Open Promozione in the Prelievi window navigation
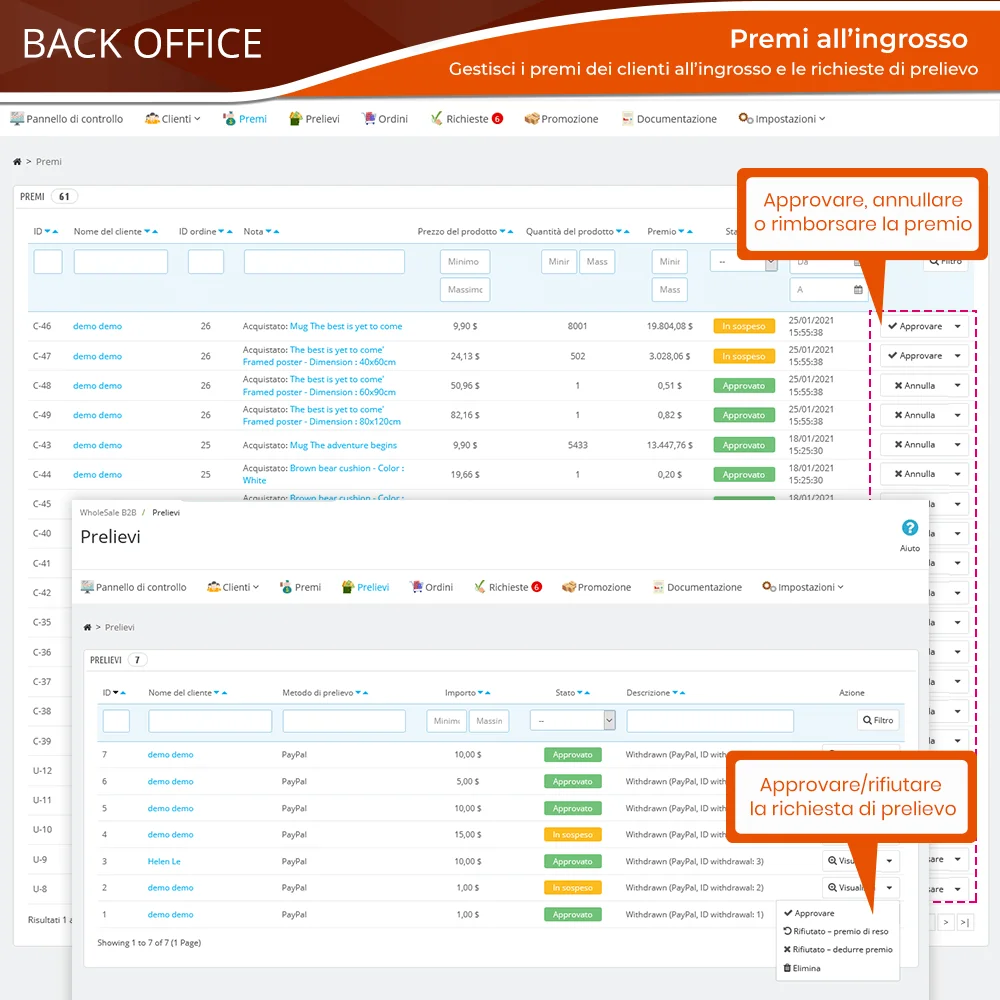The width and height of the screenshot is (1000, 1000). pos(596,587)
